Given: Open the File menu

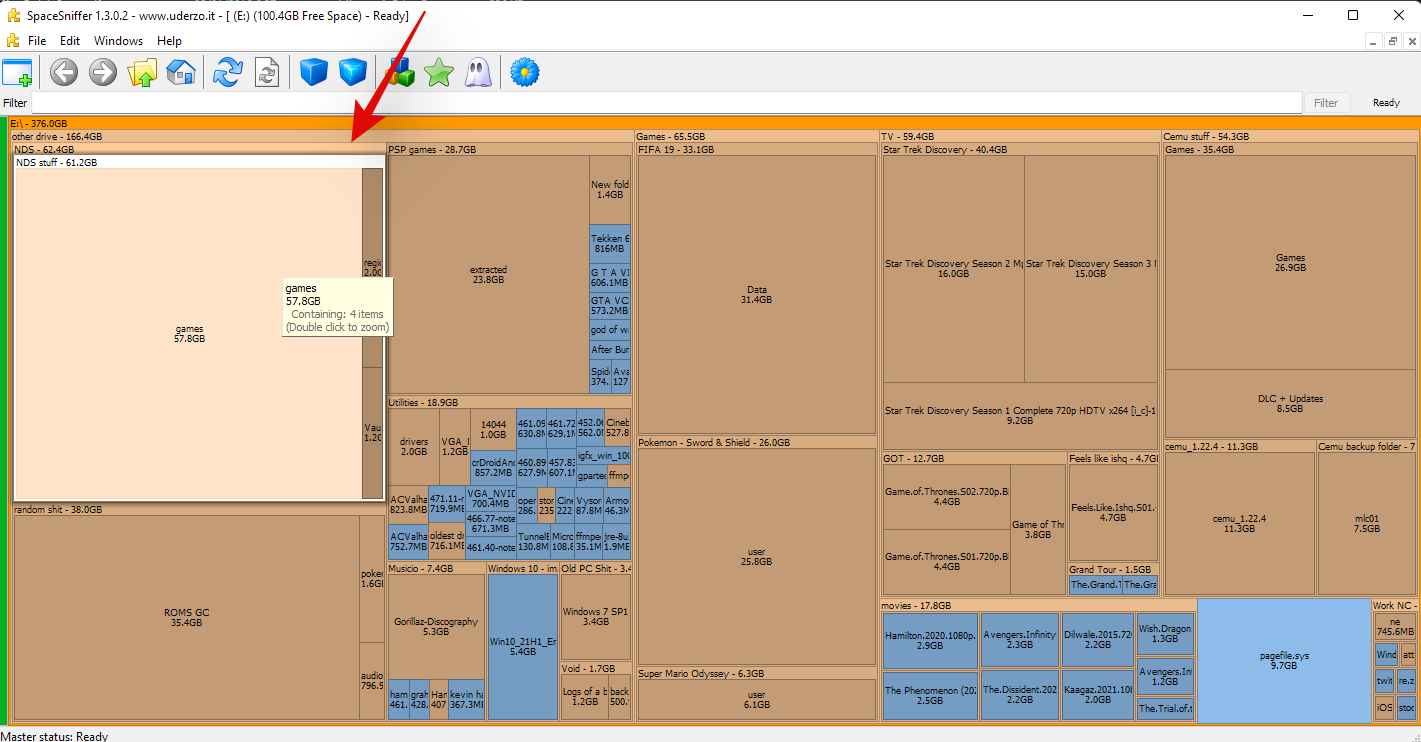Looking at the screenshot, I should pos(37,41).
